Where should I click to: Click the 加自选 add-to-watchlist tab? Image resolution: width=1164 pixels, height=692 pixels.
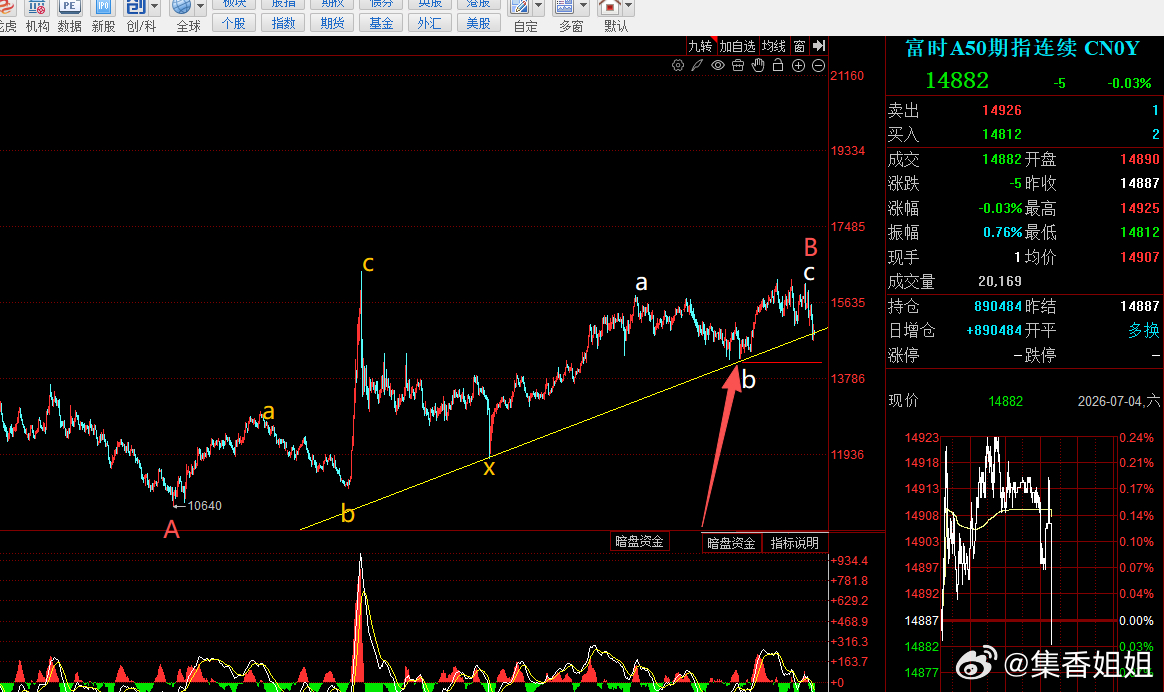[737, 46]
